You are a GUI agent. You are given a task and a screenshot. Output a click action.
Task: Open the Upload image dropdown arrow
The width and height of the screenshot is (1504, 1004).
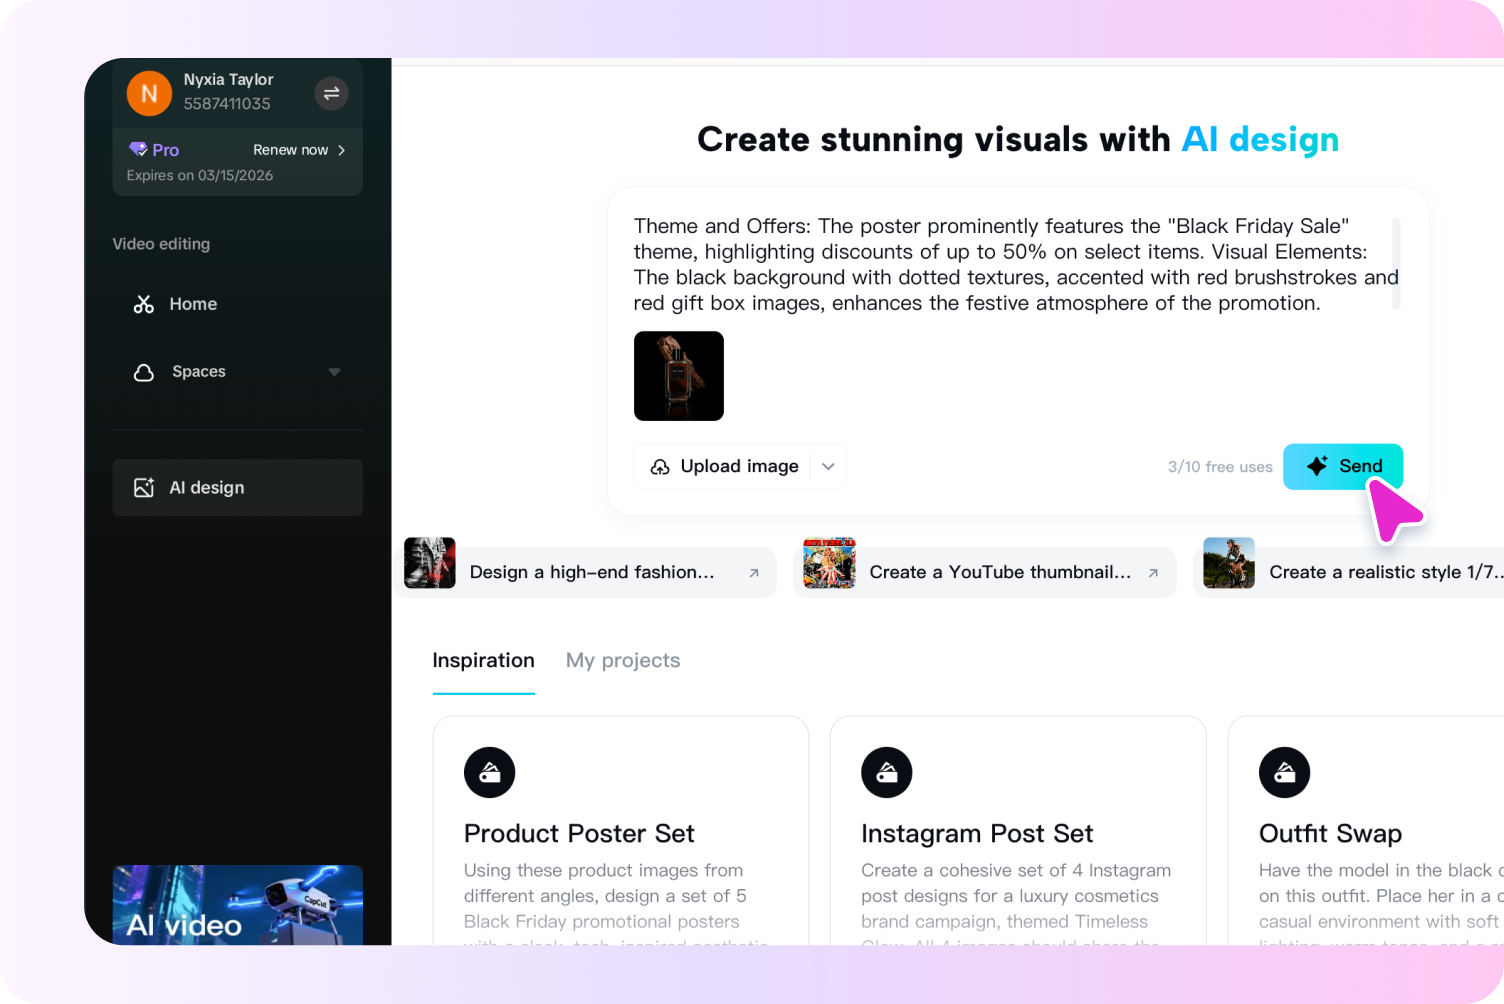pyautogui.click(x=827, y=466)
